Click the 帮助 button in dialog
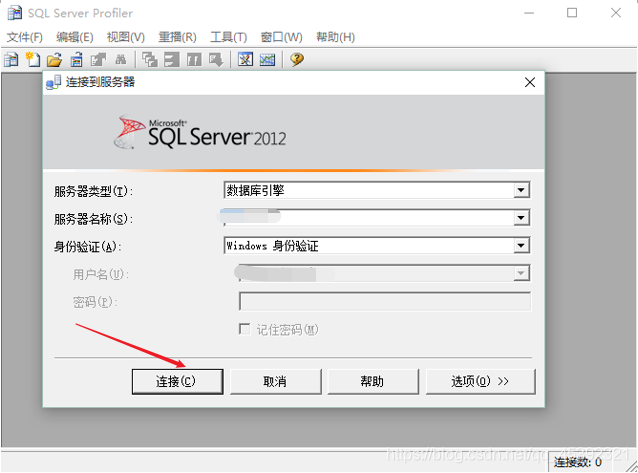This screenshot has width=638, height=473. pos(373,381)
